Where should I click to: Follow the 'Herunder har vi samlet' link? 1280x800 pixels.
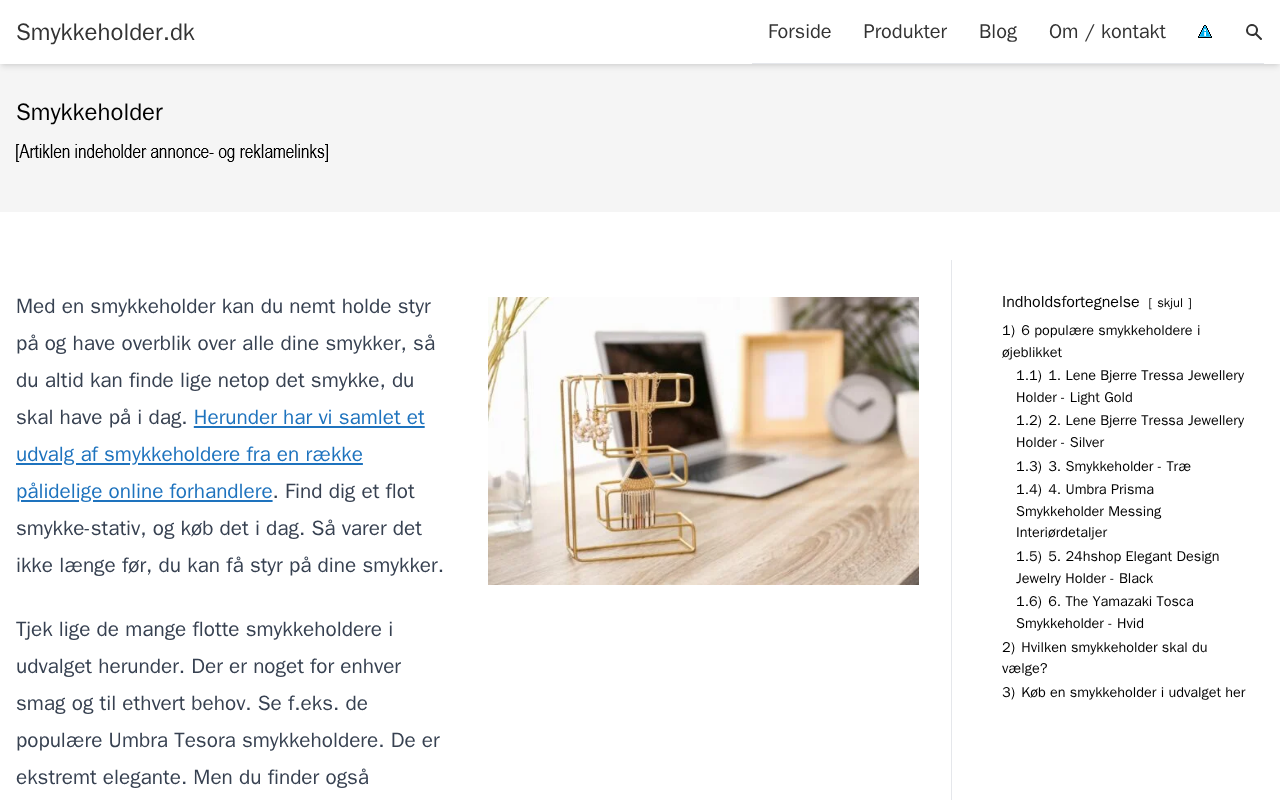point(220,454)
